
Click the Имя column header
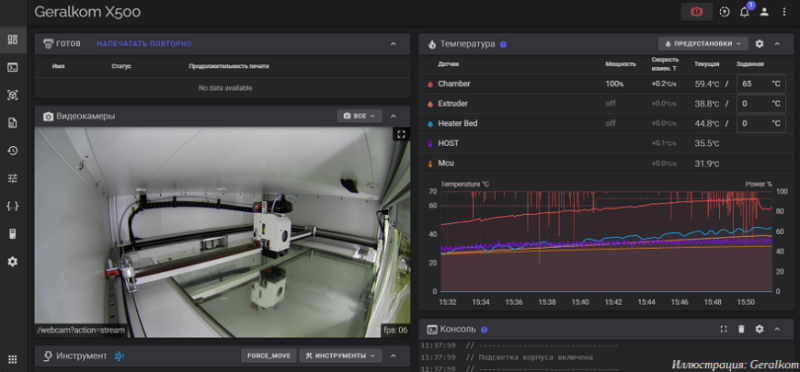[58, 66]
